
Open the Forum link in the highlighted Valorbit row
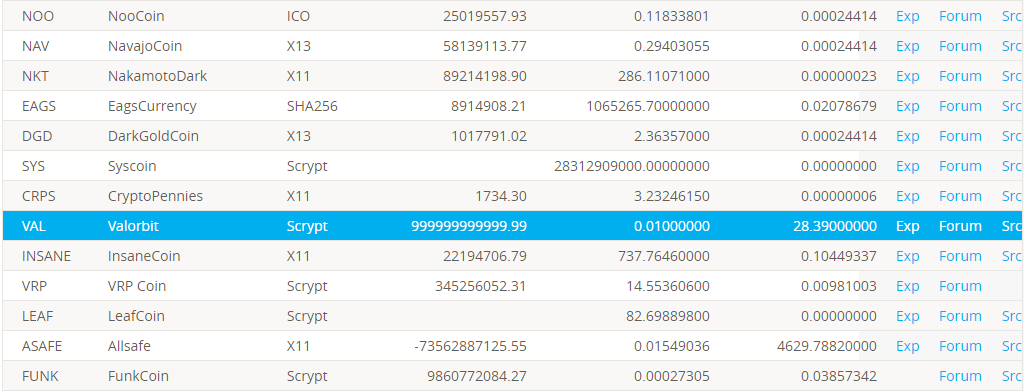click(960, 227)
